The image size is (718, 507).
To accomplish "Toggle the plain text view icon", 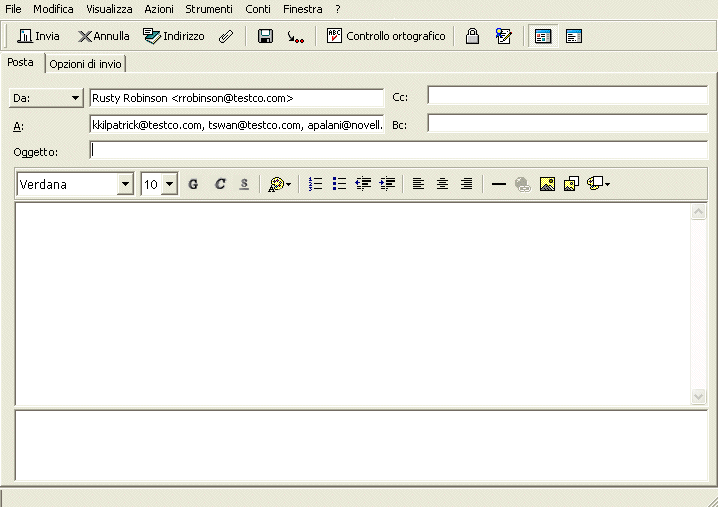I will click(x=574, y=36).
